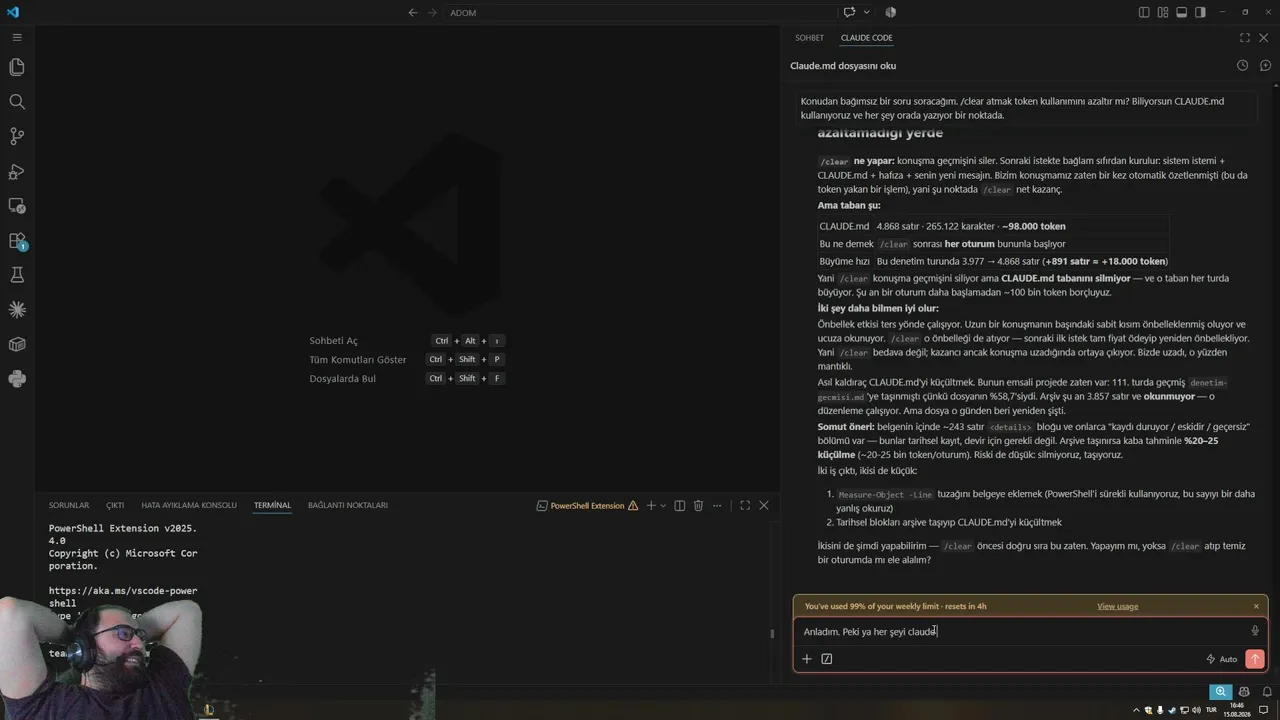This screenshot has width=1280, height=720.
Task: Split the terminal
Action: (x=680, y=505)
